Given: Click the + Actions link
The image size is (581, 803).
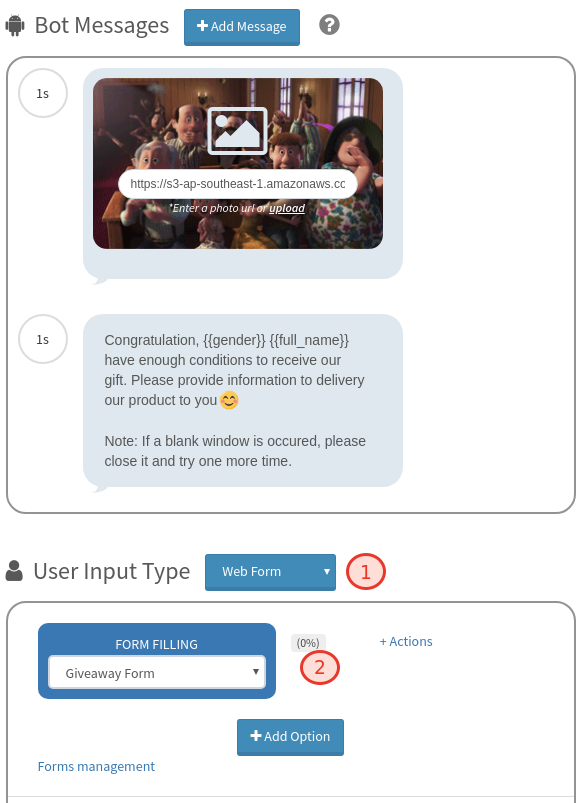Looking at the screenshot, I should click(406, 641).
